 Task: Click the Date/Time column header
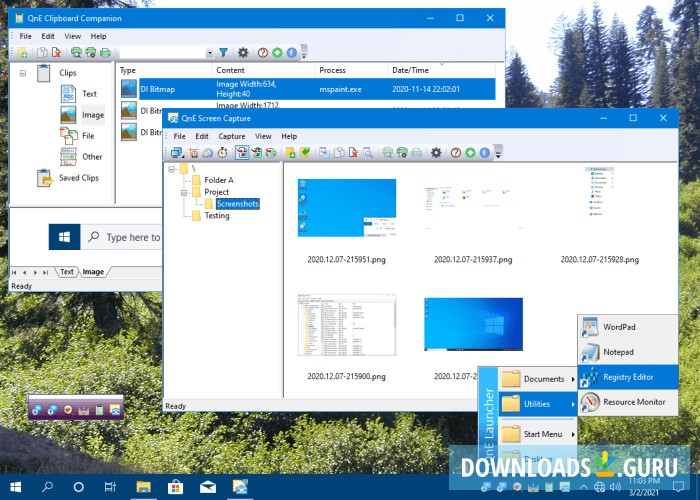click(x=414, y=70)
